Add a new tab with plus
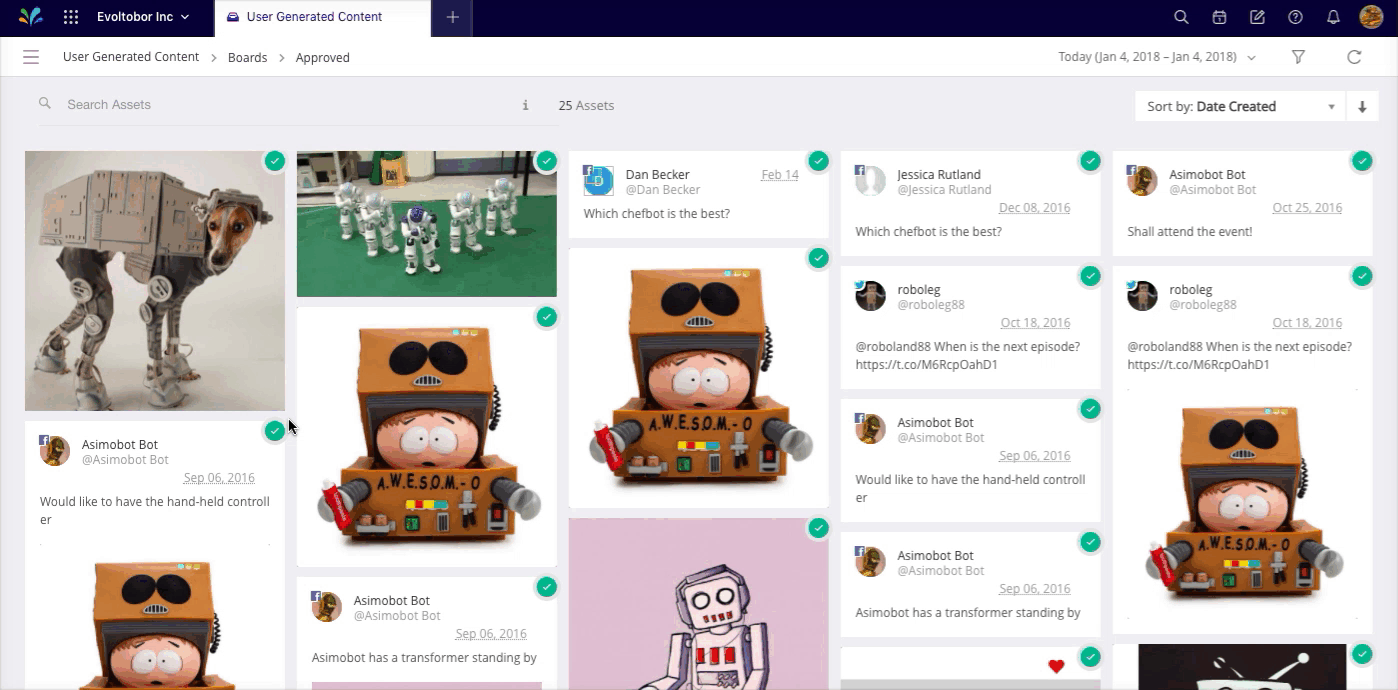This screenshot has height=690, width=1398. tap(452, 17)
